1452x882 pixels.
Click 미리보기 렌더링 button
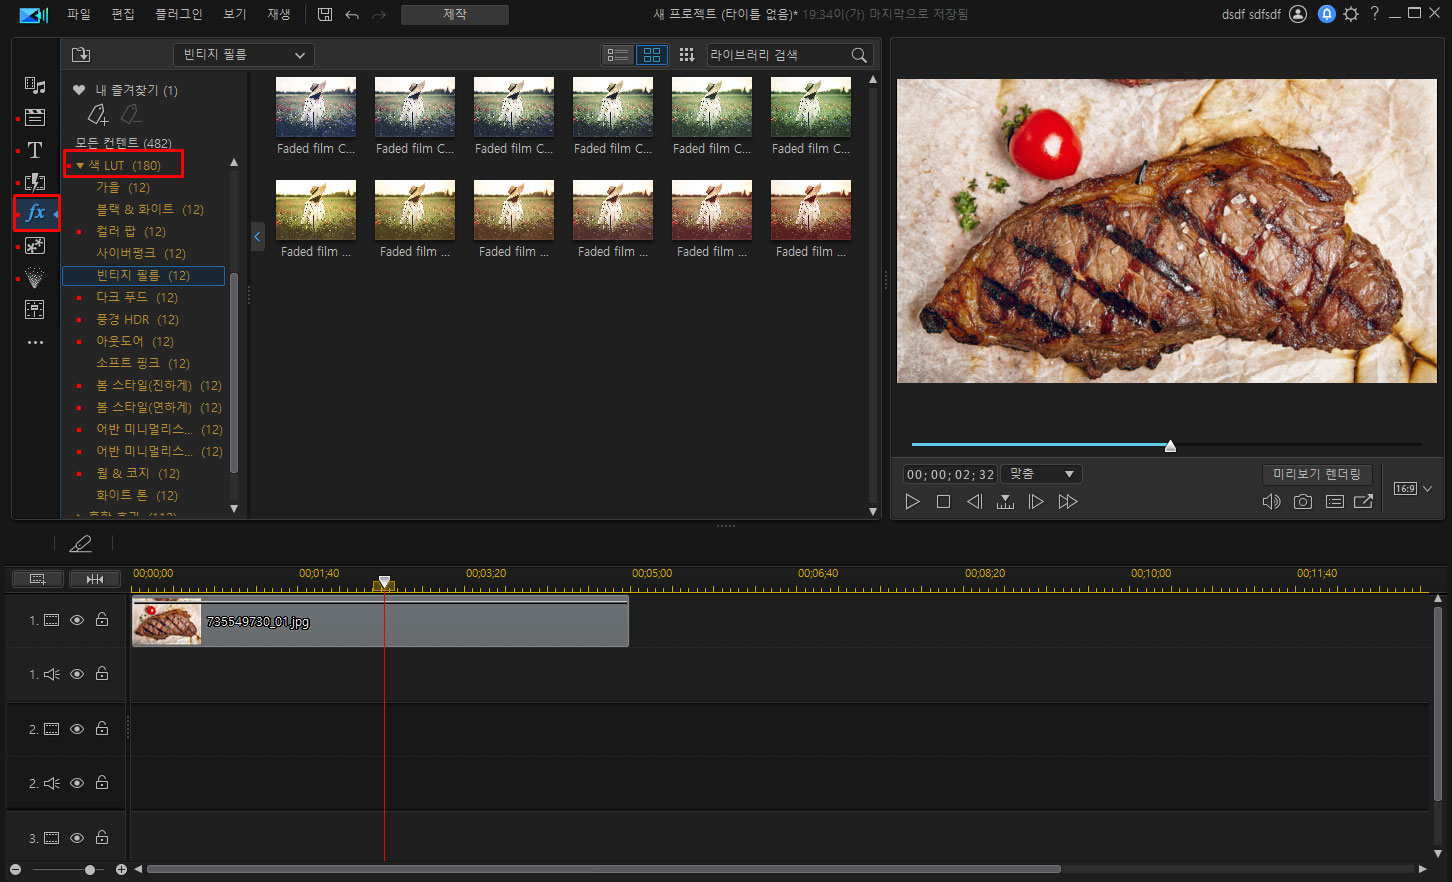[1317, 474]
